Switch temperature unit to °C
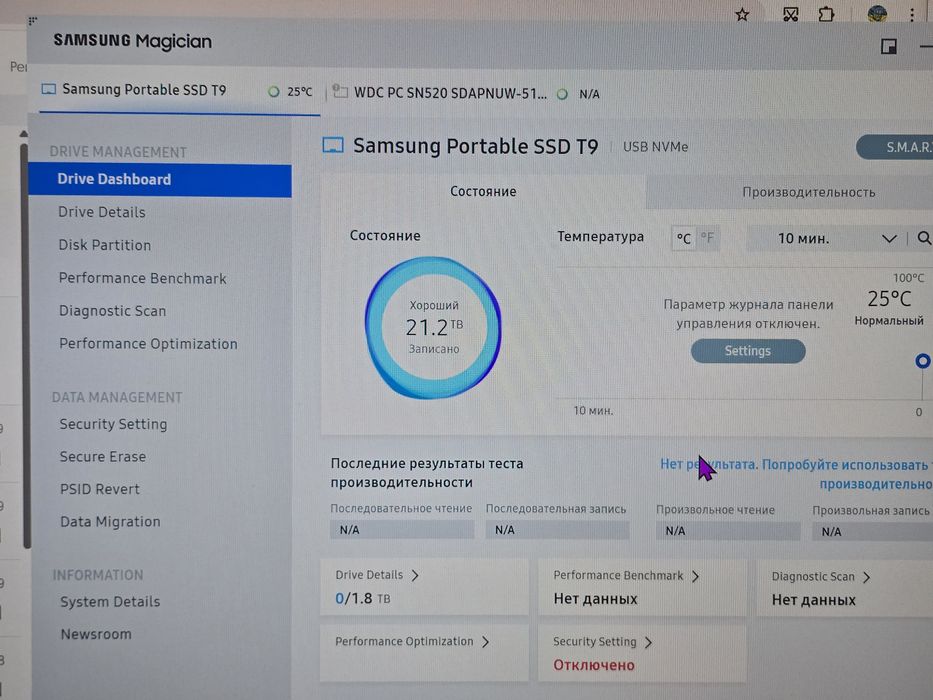 [684, 239]
